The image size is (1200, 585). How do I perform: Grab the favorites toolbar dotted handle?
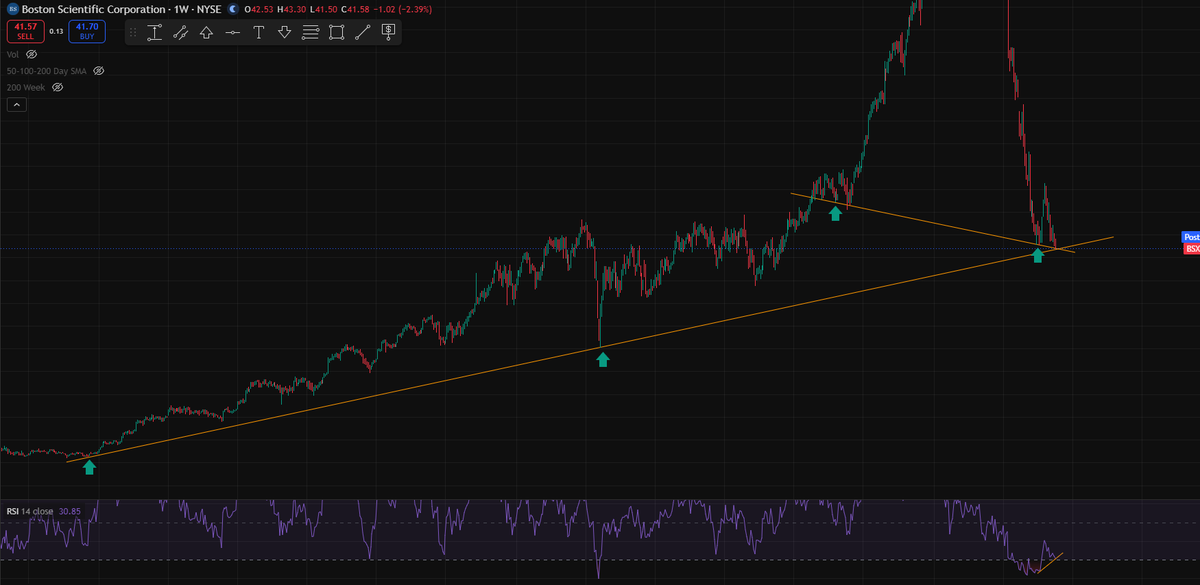pyautogui.click(x=134, y=32)
